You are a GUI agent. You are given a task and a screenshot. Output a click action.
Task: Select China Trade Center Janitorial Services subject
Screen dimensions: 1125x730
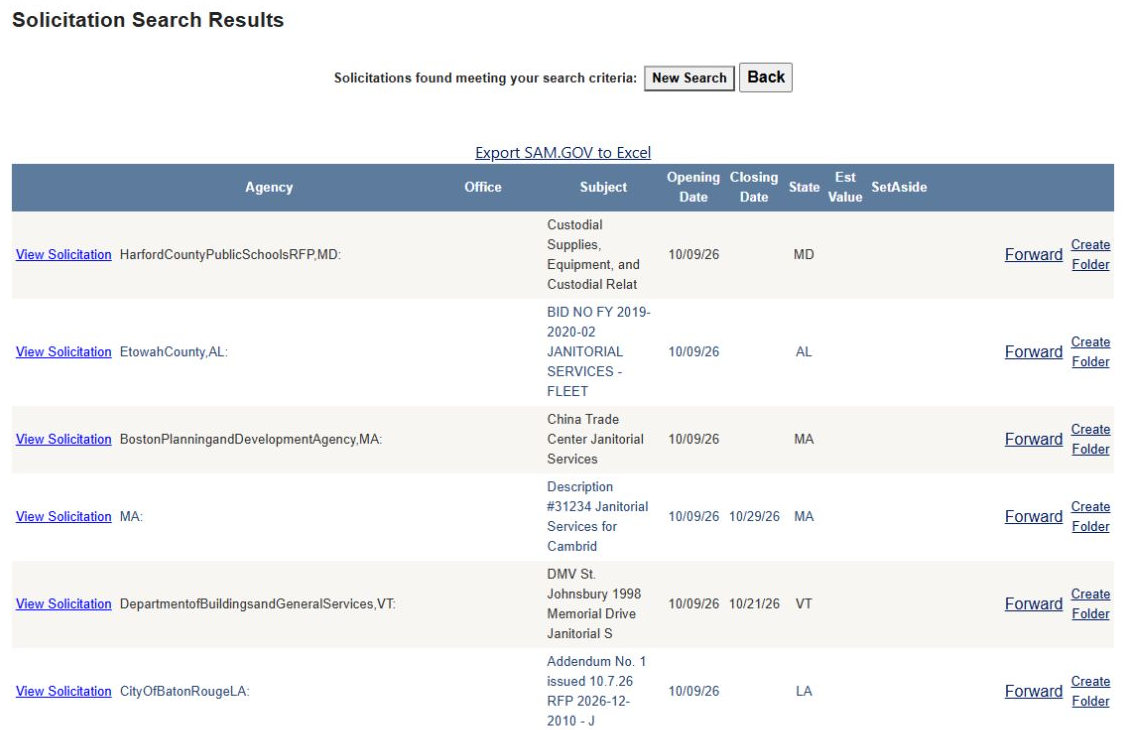point(596,439)
